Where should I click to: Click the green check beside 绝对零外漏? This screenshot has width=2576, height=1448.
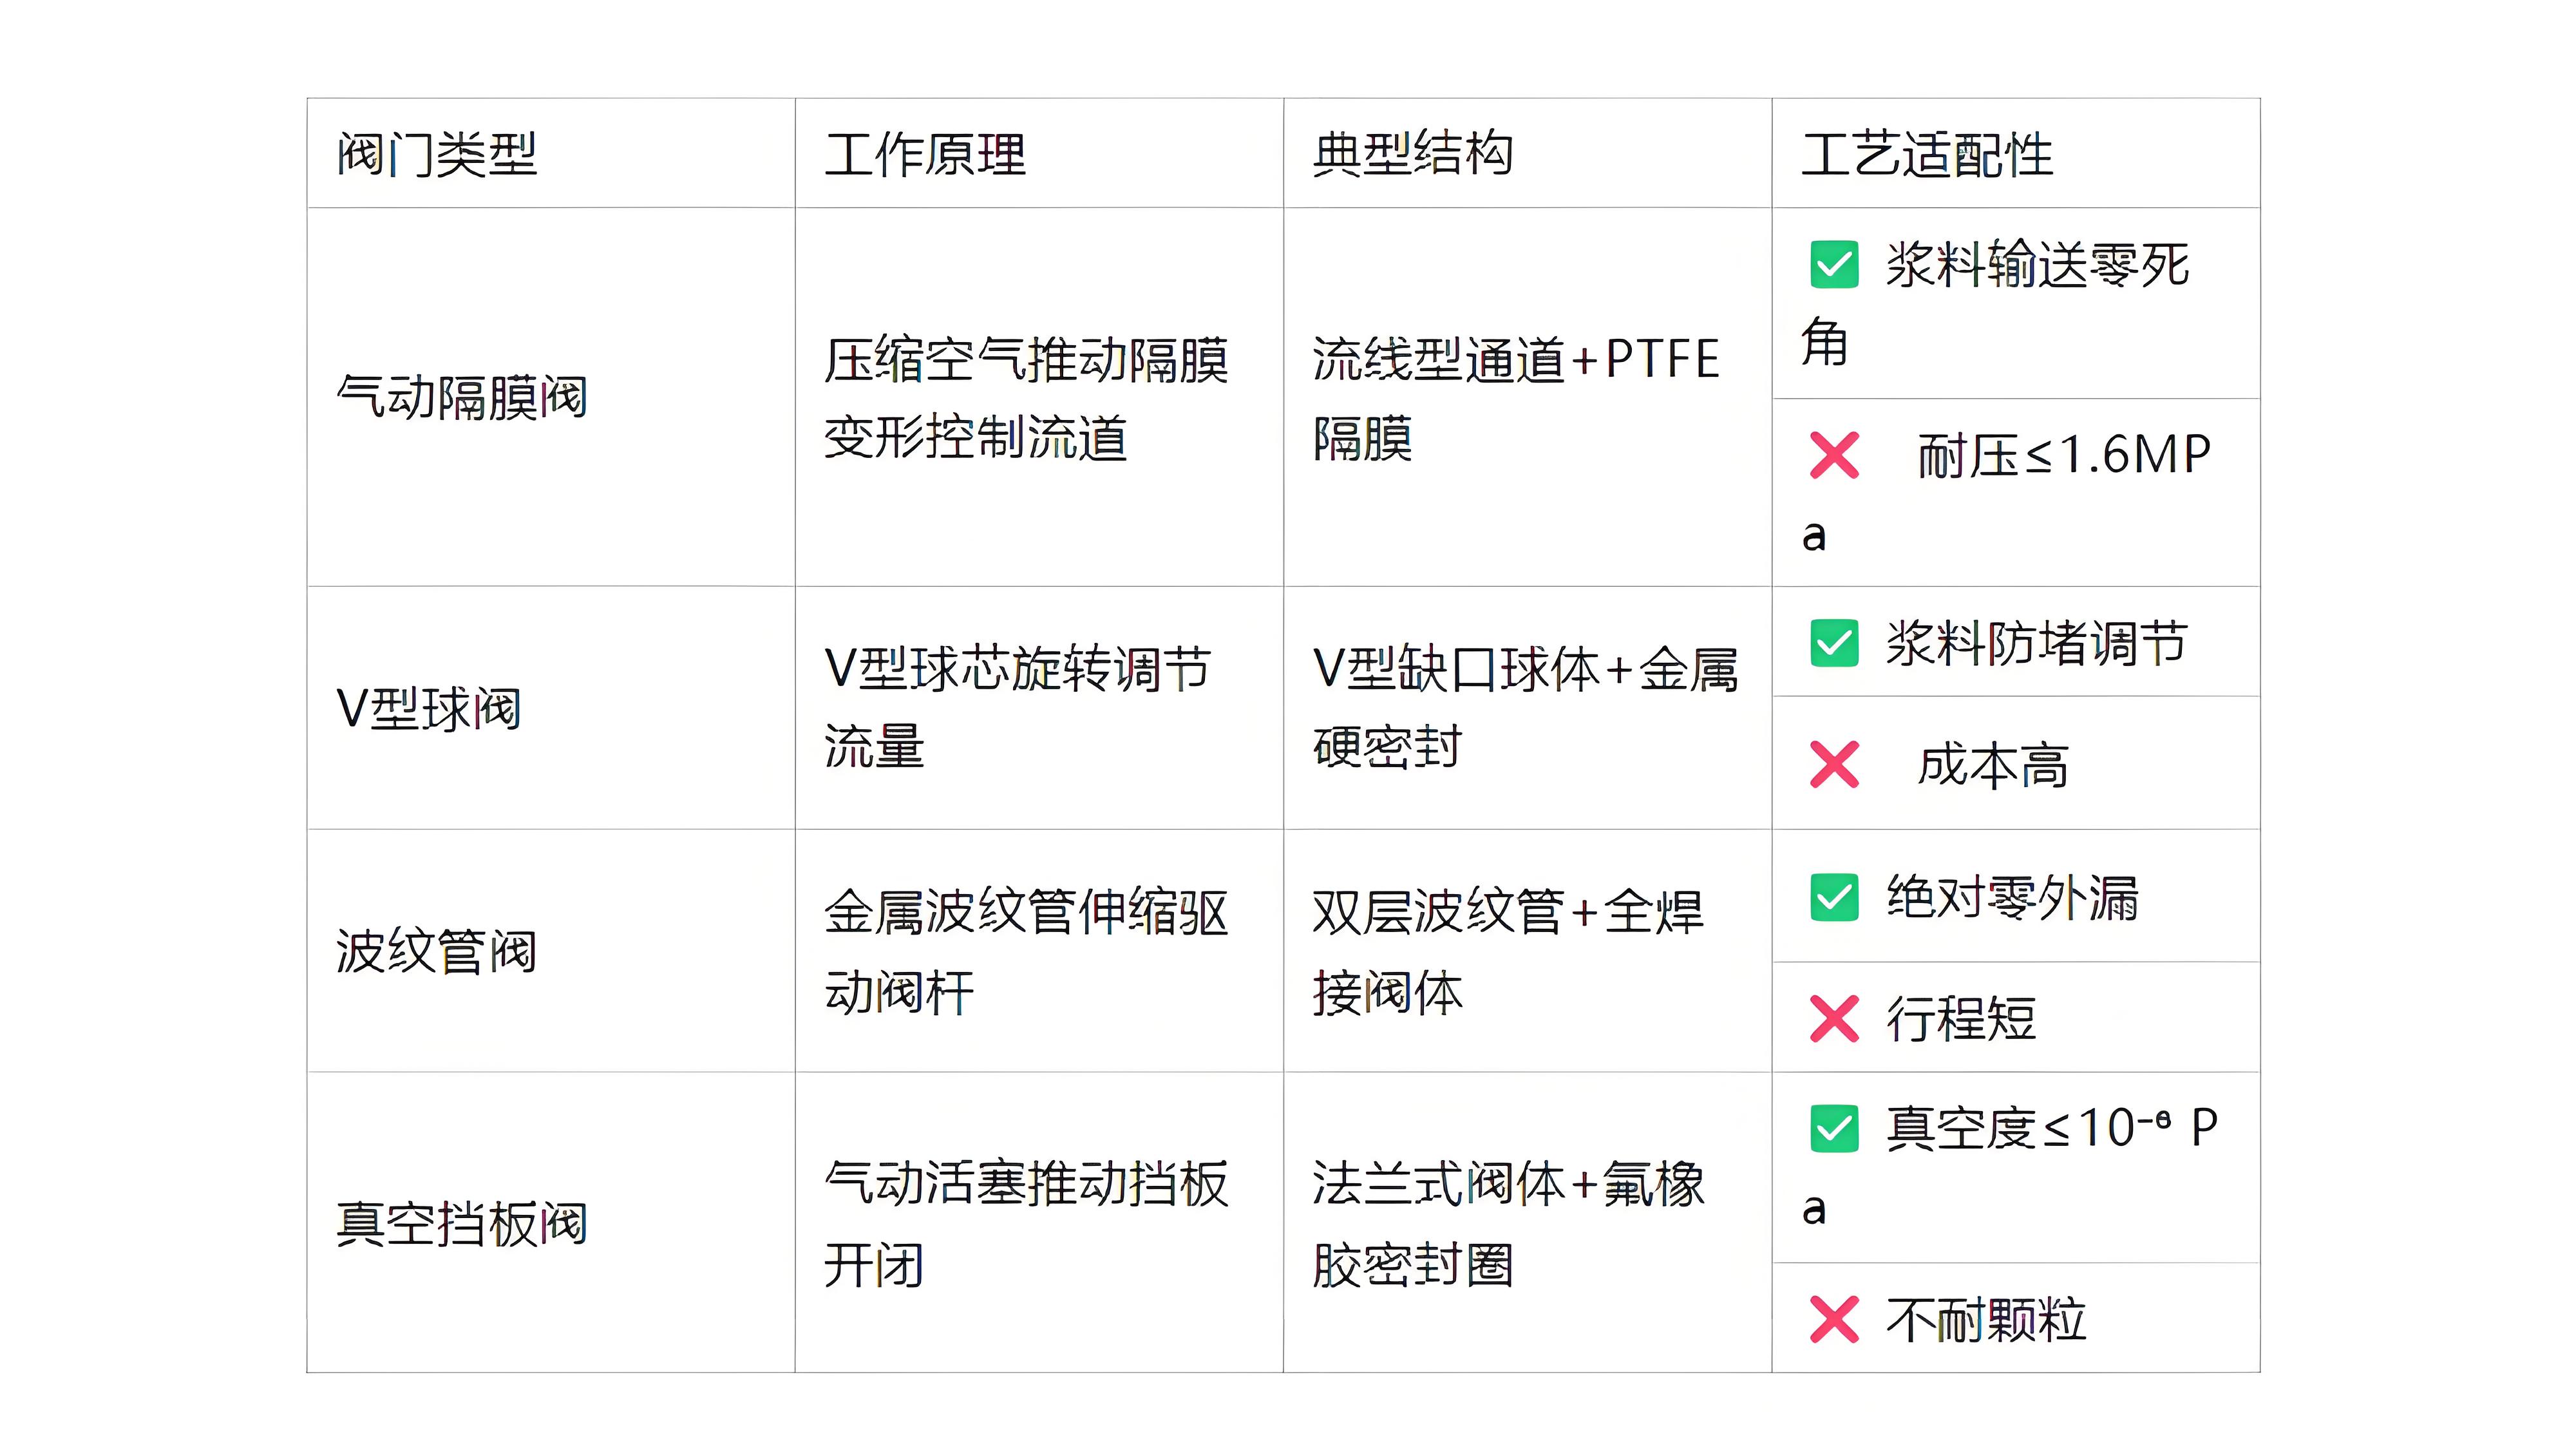(1834, 897)
